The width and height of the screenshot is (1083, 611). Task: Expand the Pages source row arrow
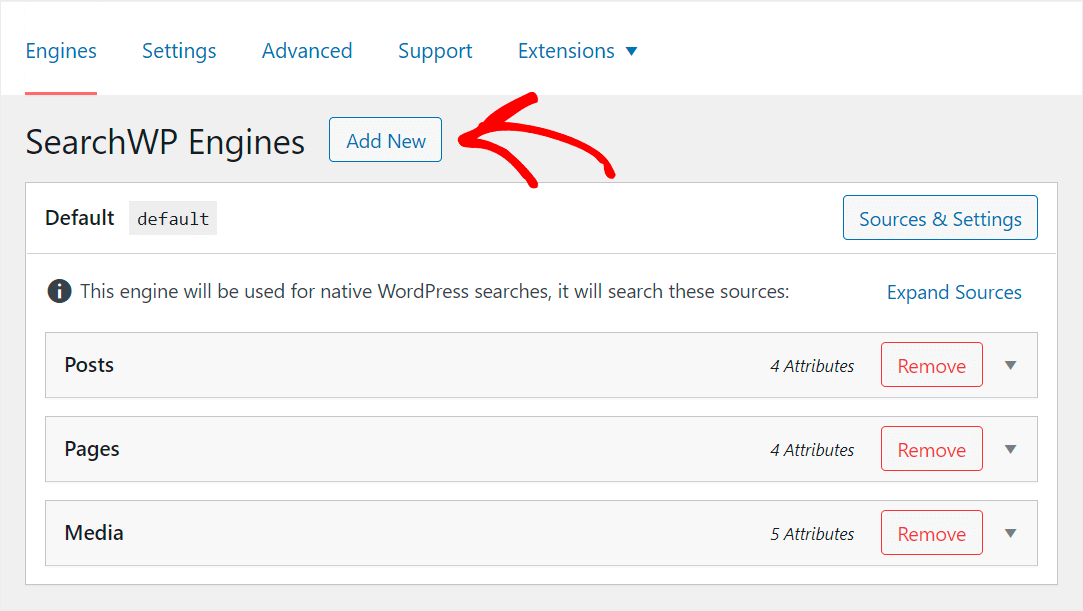(1010, 449)
